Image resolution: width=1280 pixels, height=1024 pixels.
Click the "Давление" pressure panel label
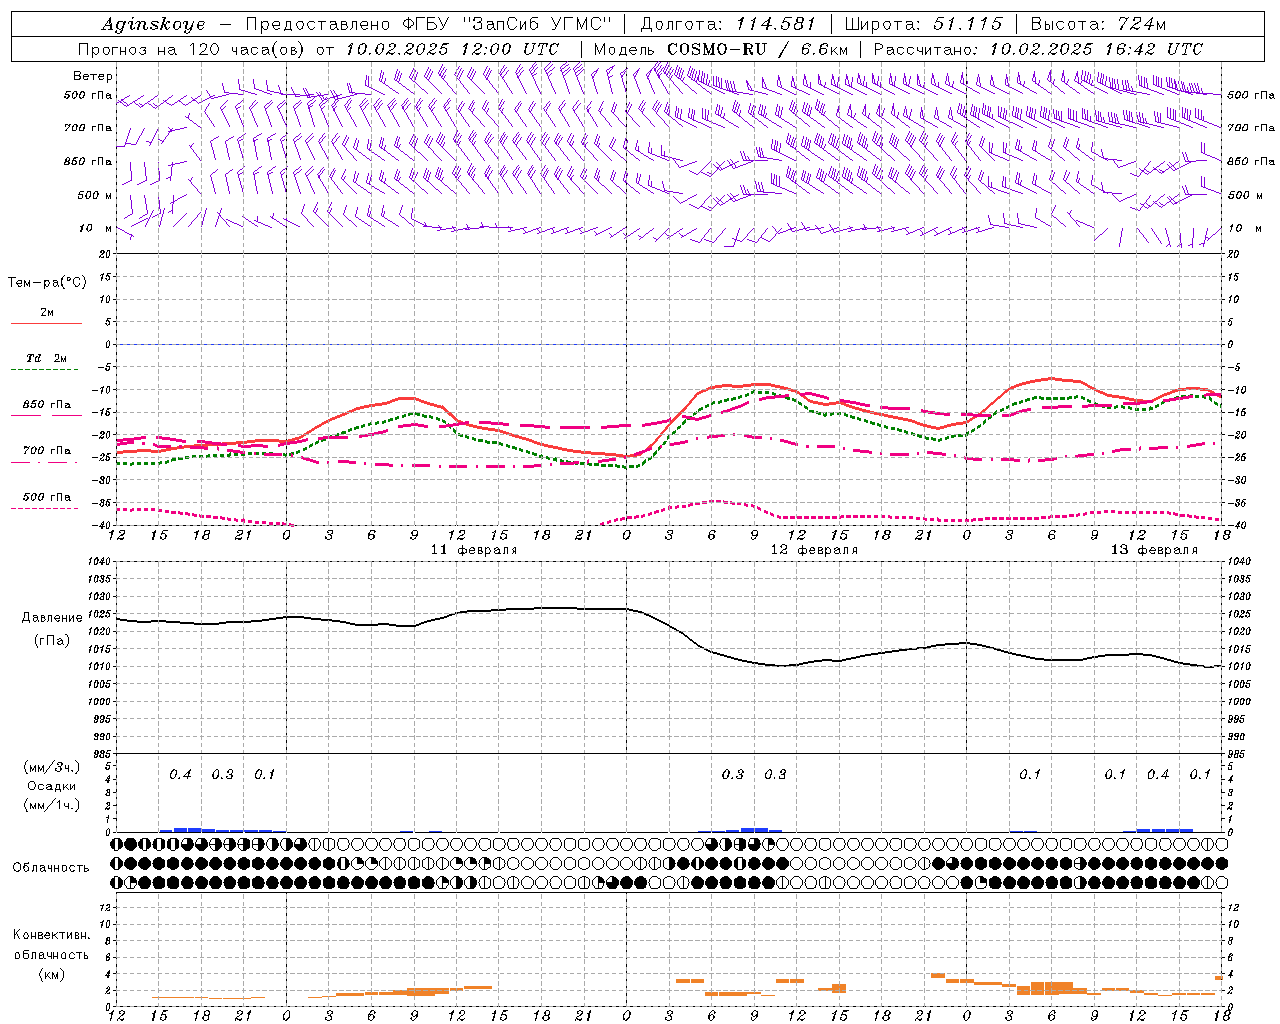coord(52,618)
